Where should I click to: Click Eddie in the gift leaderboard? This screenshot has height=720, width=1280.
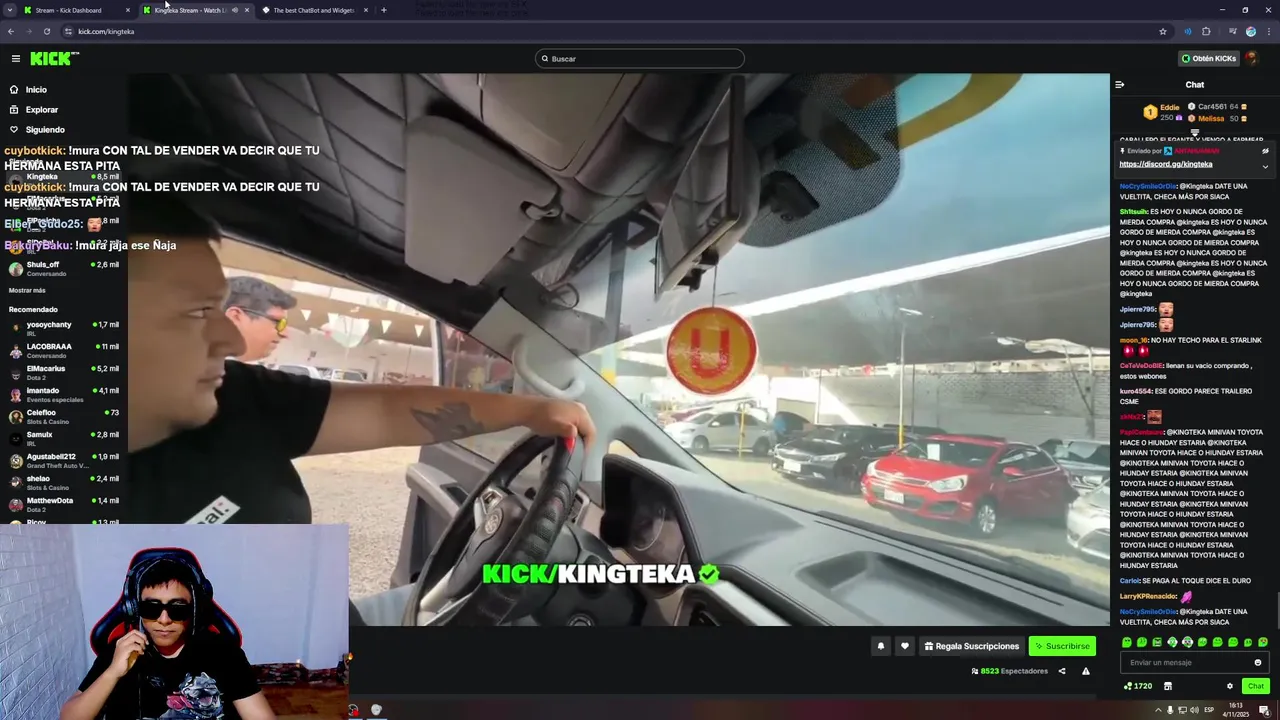coord(1169,107)
